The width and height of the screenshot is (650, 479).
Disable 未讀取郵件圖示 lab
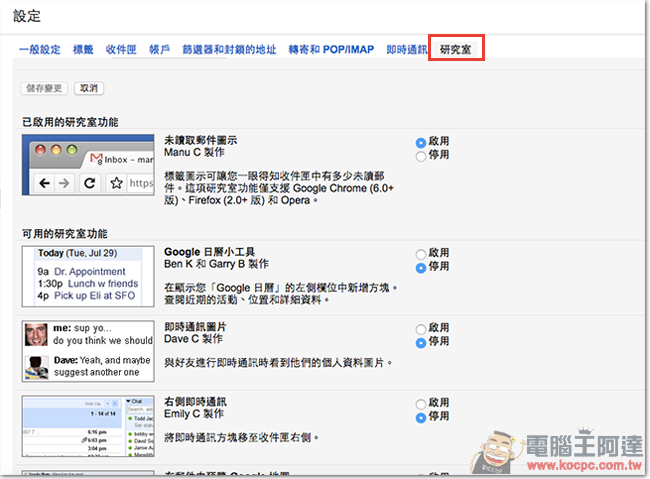421,156
